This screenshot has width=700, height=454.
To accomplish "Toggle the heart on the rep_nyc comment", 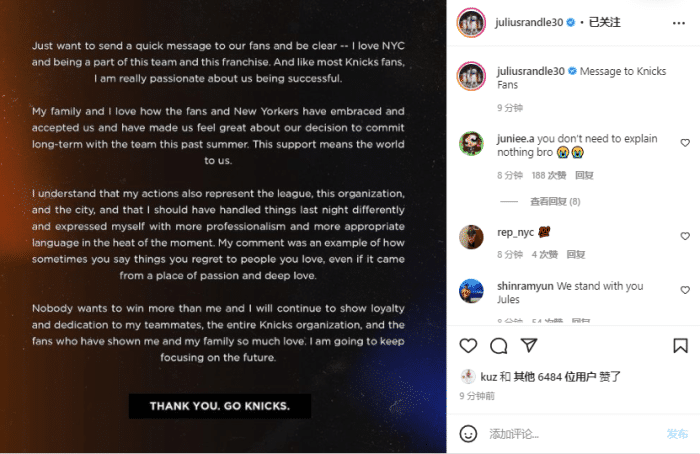I will (x=685, y=237).
